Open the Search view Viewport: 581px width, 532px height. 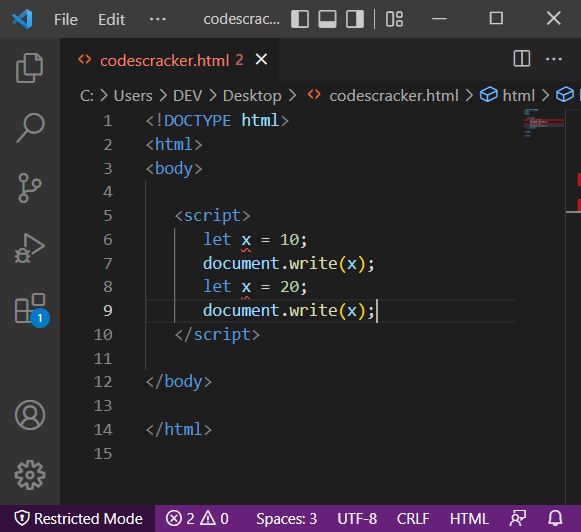click(x=30, y=127)
